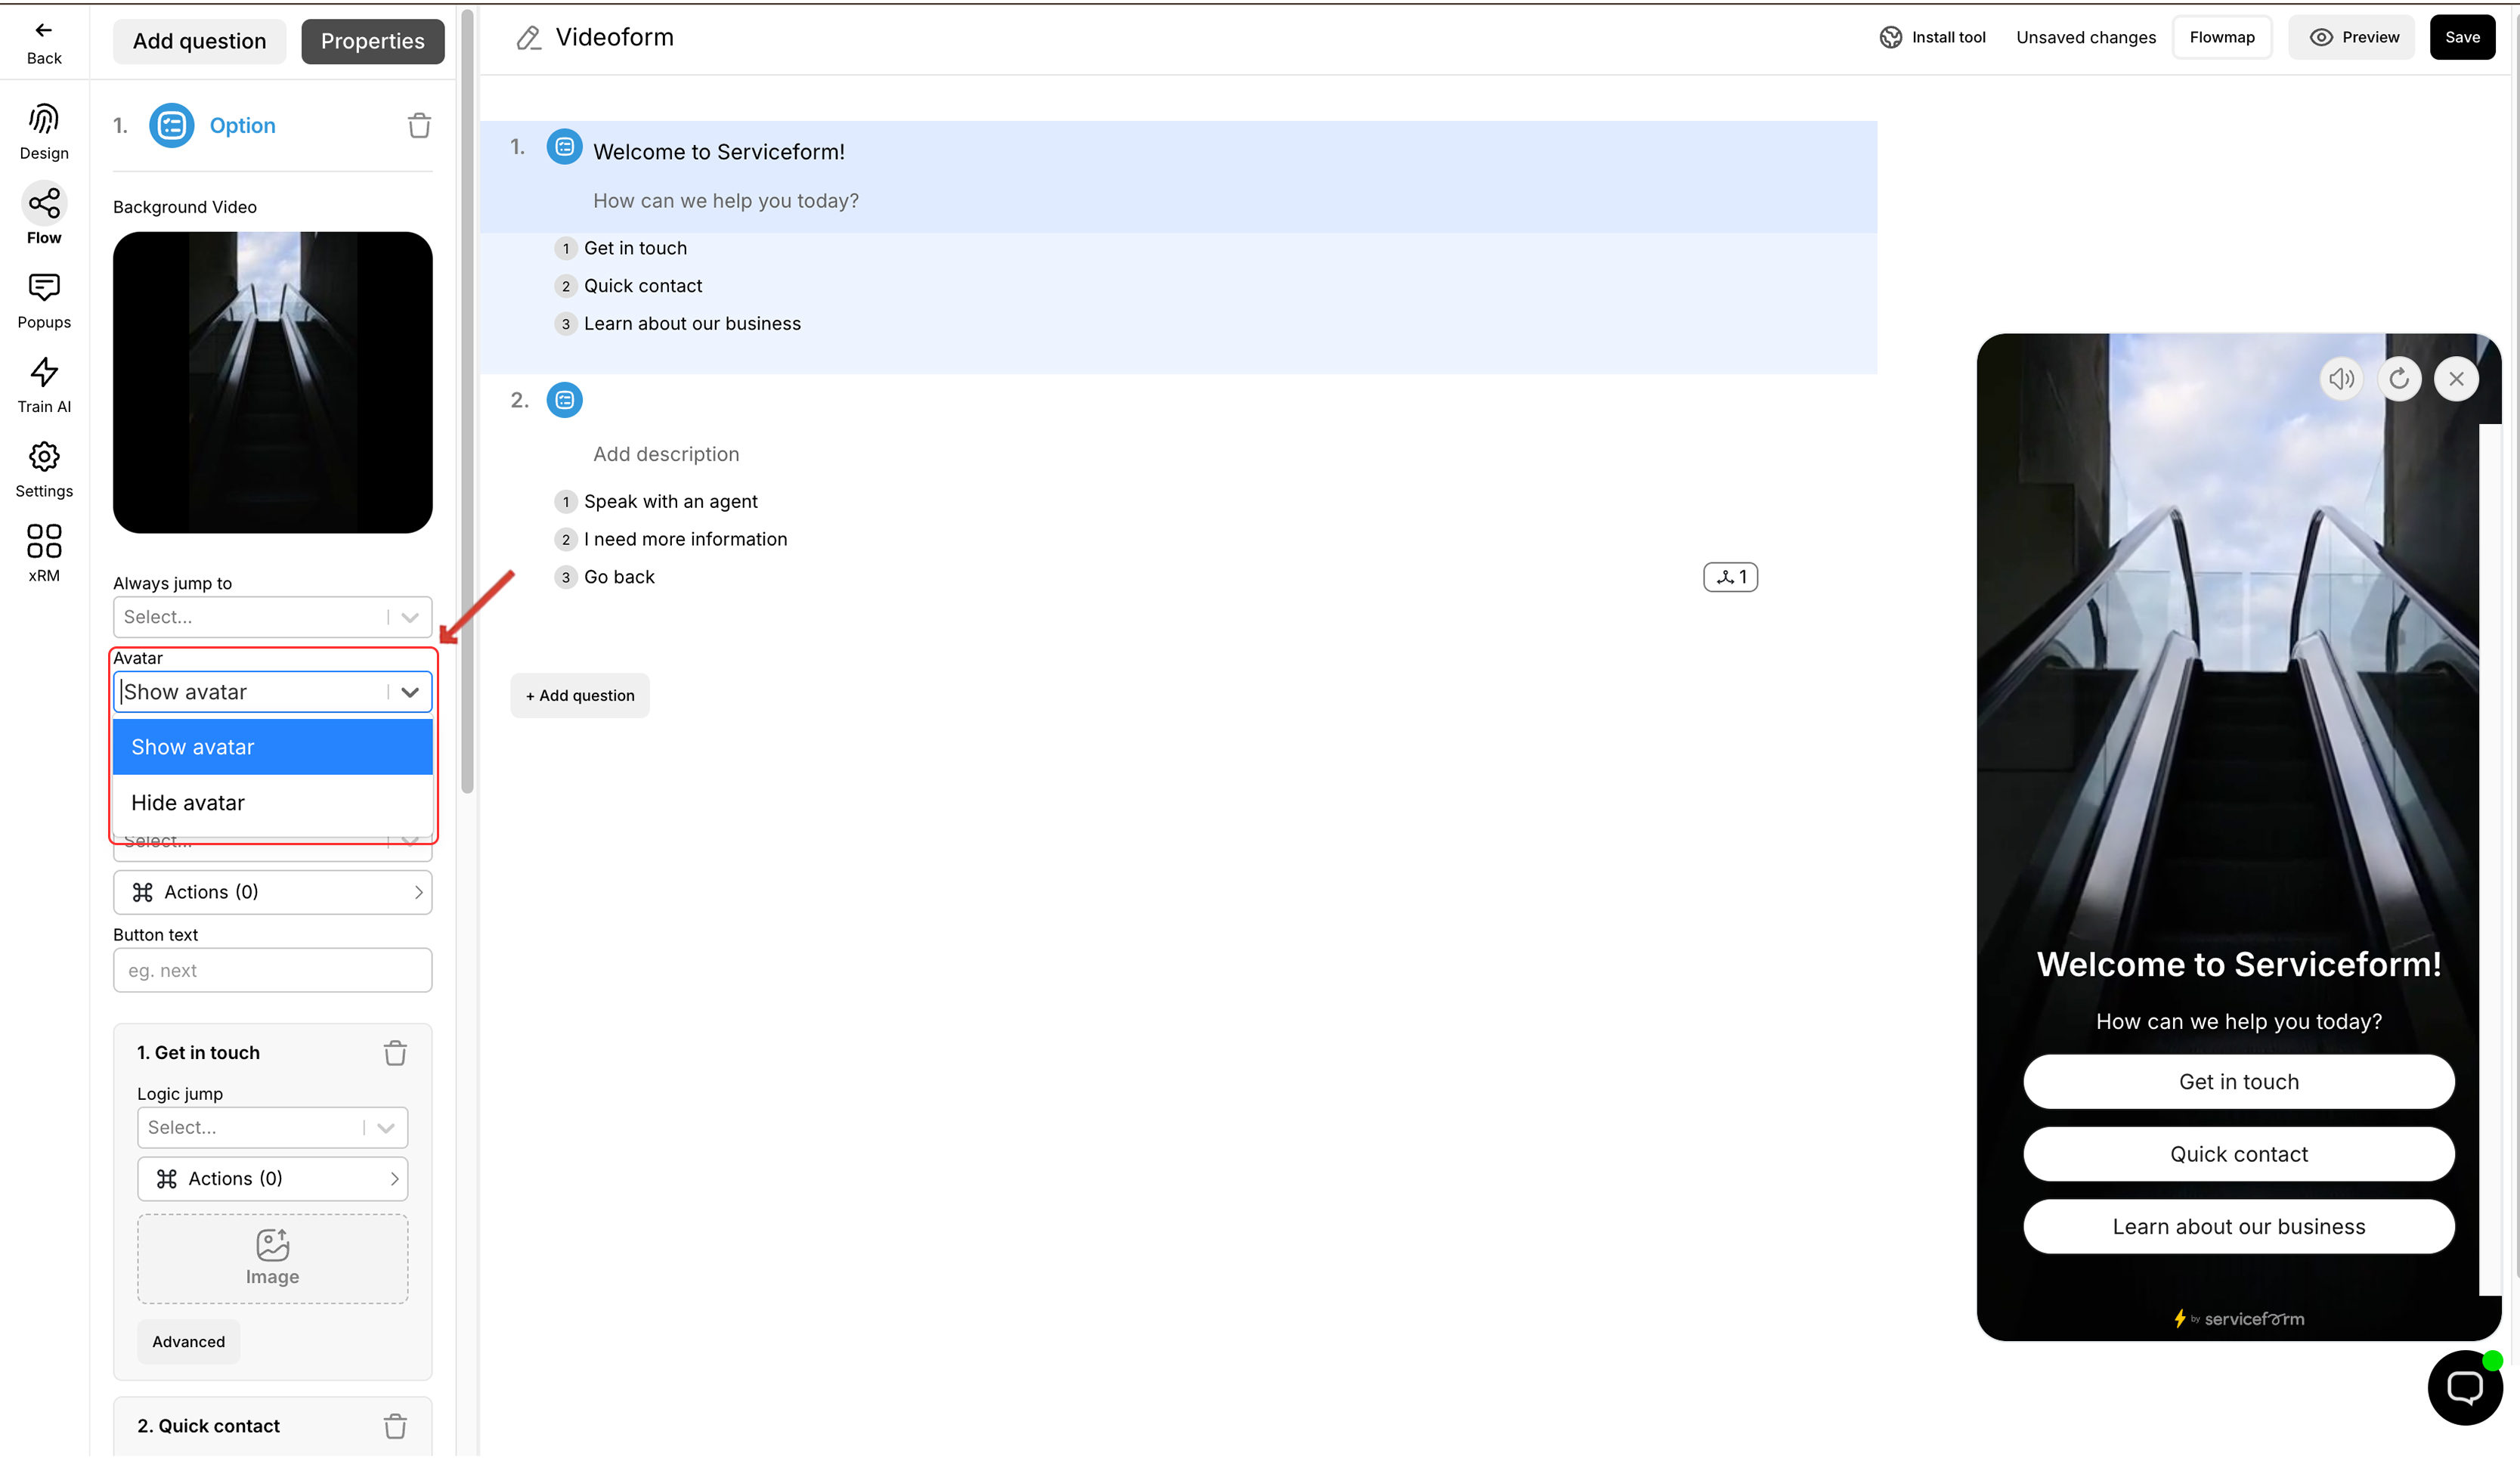
Task: Open the Popups section
Action: [44, 300]
